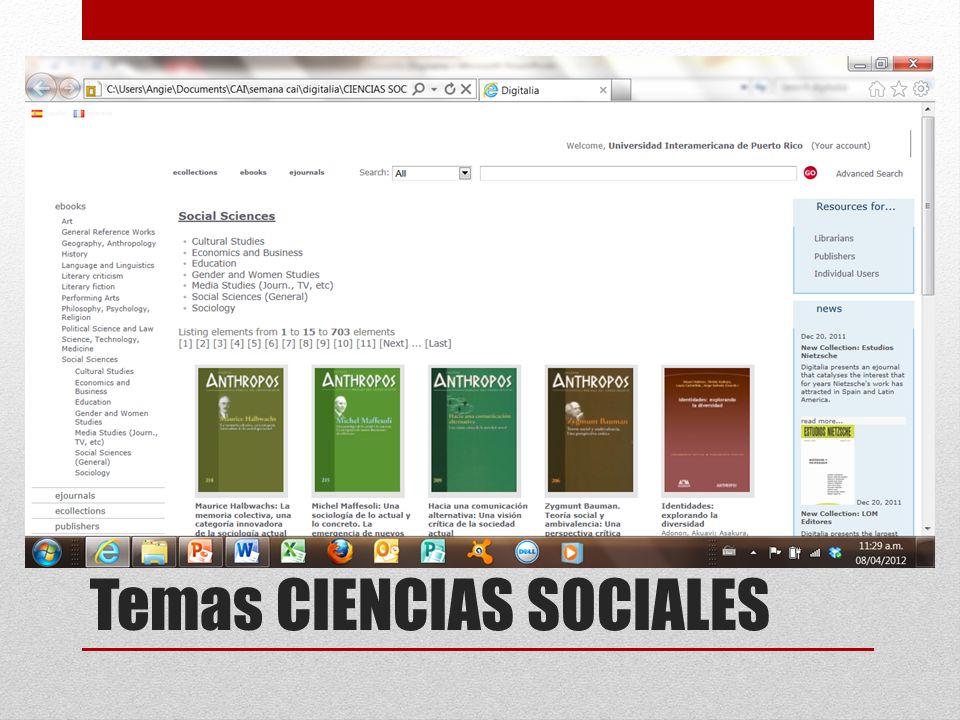Select Art in ebooks sidebar

point(67,221)
